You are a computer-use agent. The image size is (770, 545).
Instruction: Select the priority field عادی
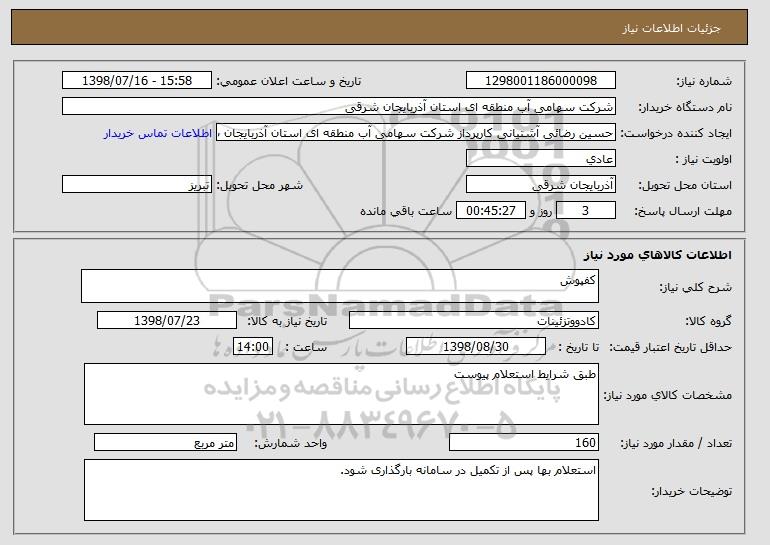pyautogui.click(x=541, y=159)
